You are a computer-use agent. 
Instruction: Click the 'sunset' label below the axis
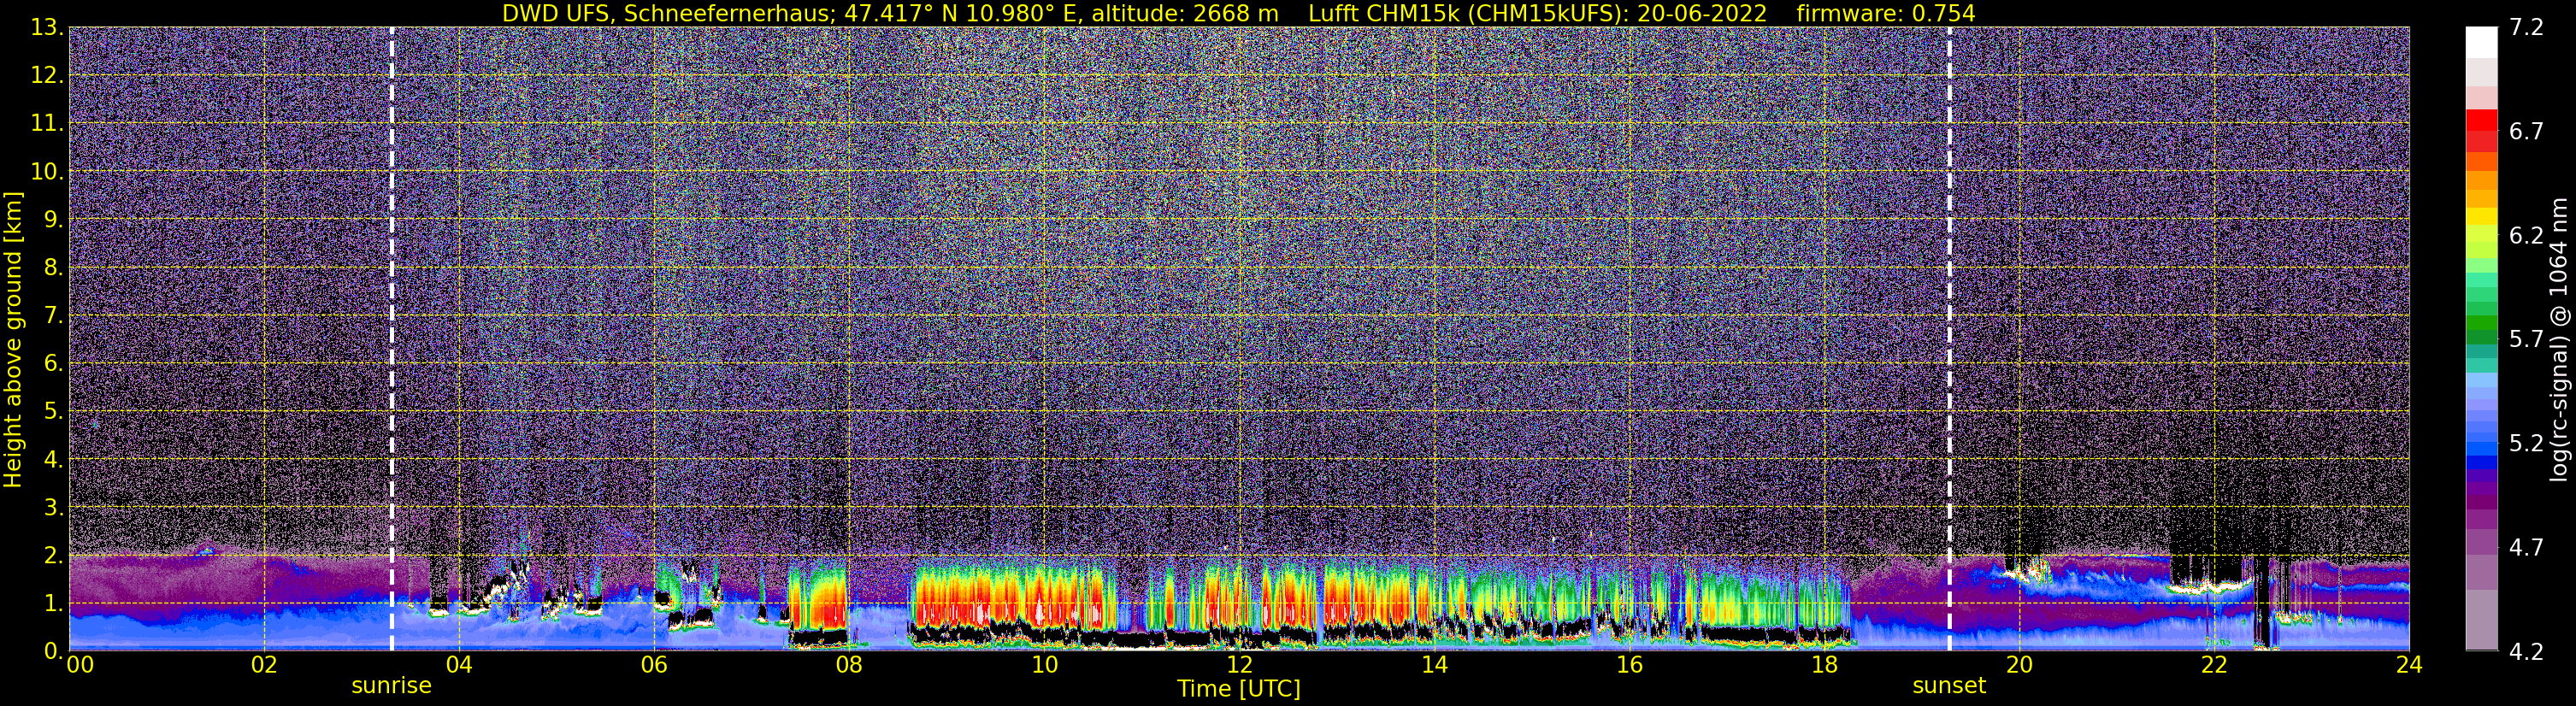point(1949,685)
